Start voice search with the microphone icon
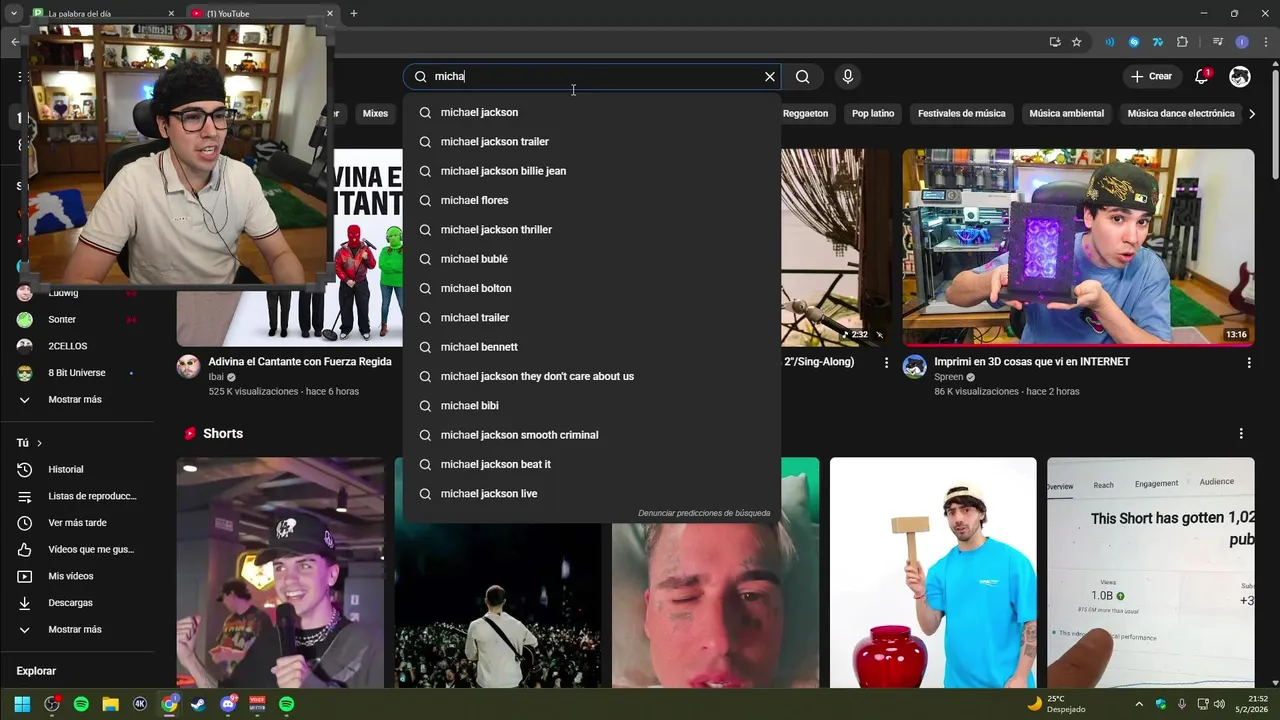Screen dimensions: 1280x720 [x=848, y=77]
